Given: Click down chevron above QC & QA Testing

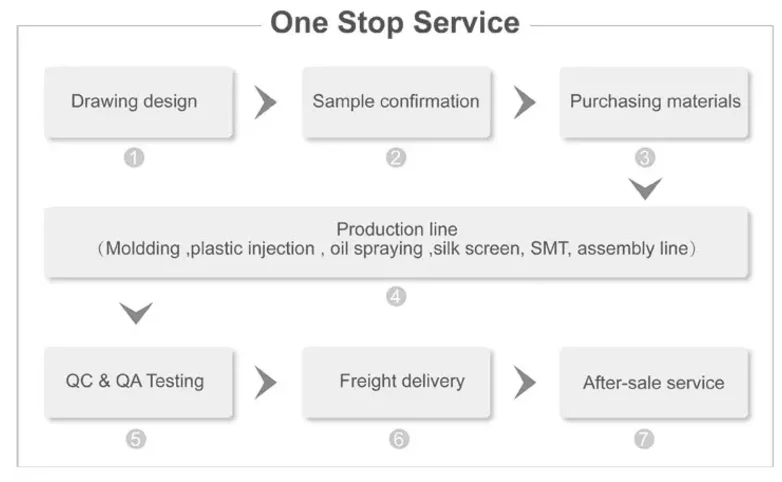Looking at the screenshot, I should [135, 314].
